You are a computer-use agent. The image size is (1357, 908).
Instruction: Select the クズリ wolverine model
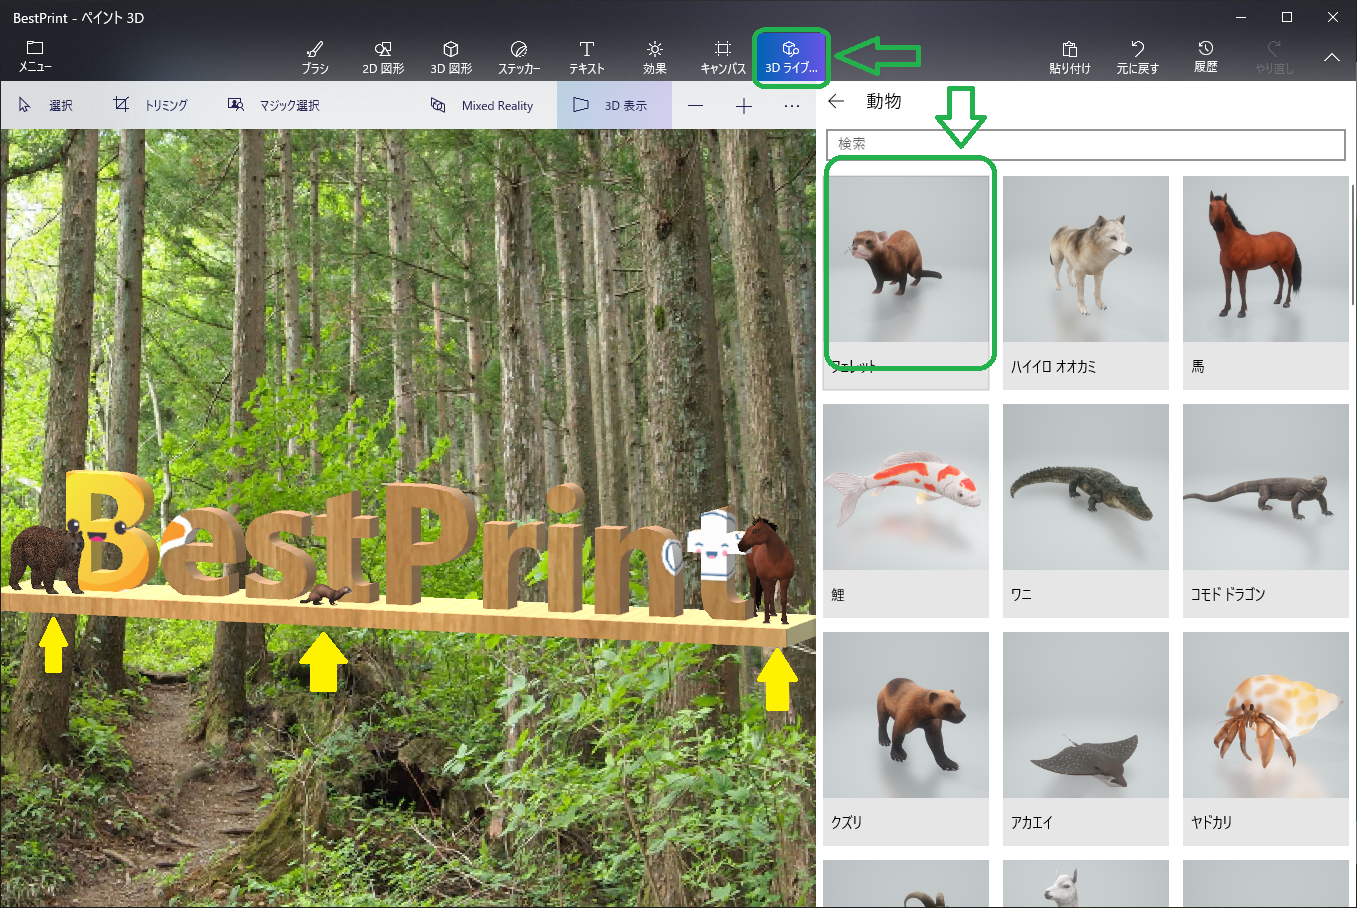tap(906, 738)
